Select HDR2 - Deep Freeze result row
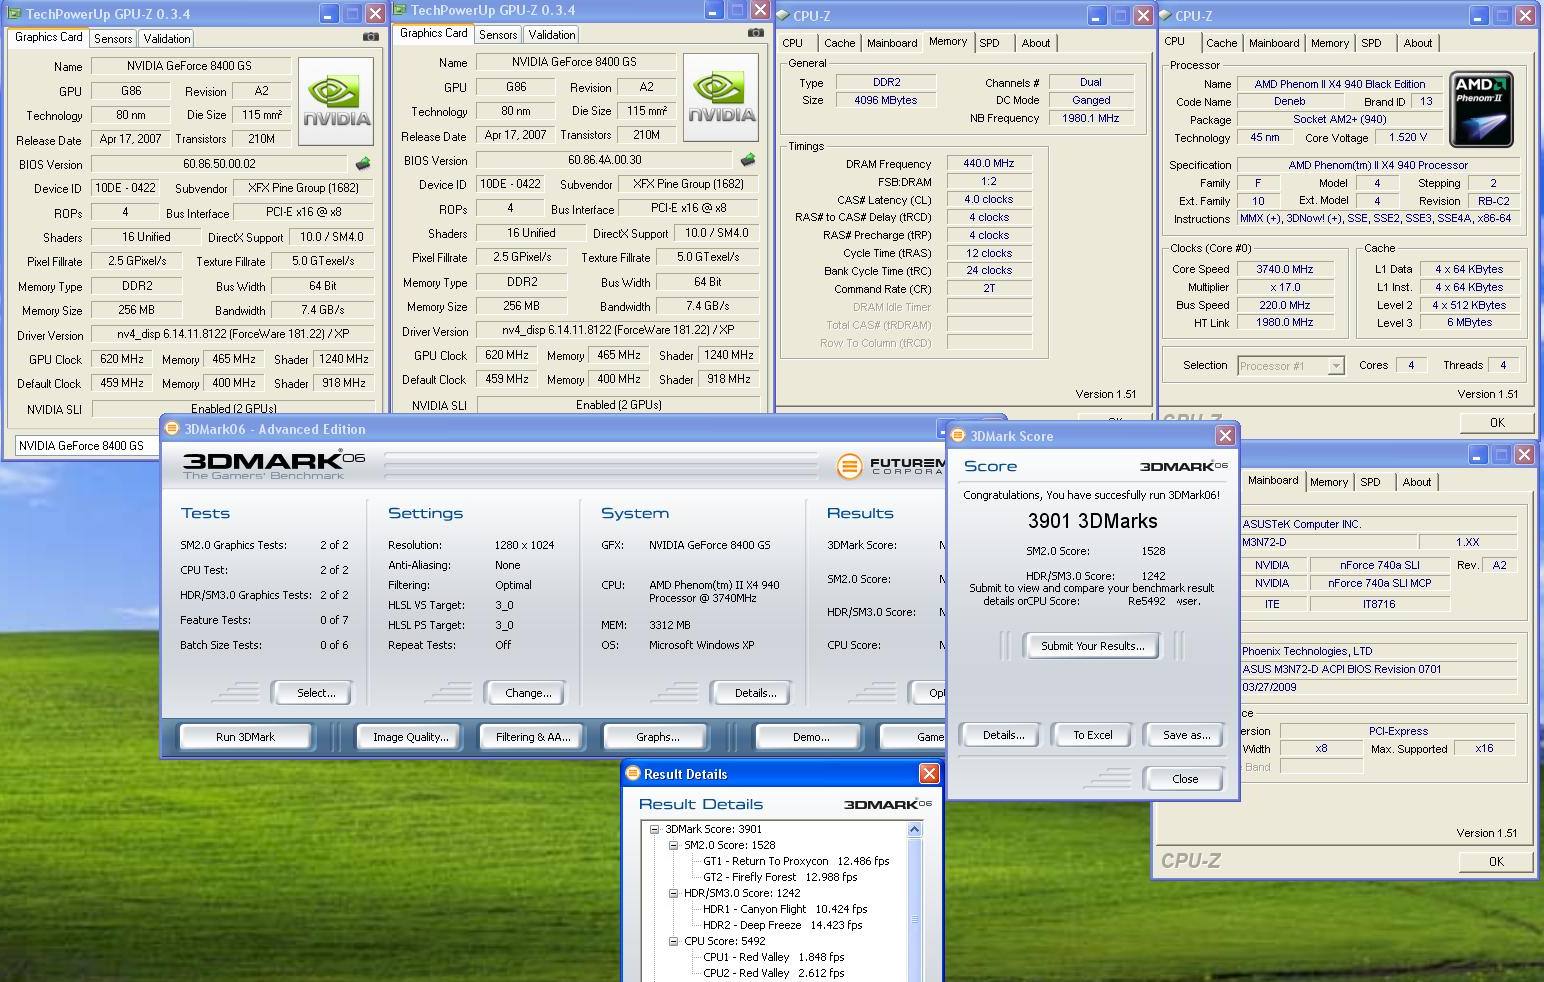The image size is (1544, 982). (x=782, y=925)
